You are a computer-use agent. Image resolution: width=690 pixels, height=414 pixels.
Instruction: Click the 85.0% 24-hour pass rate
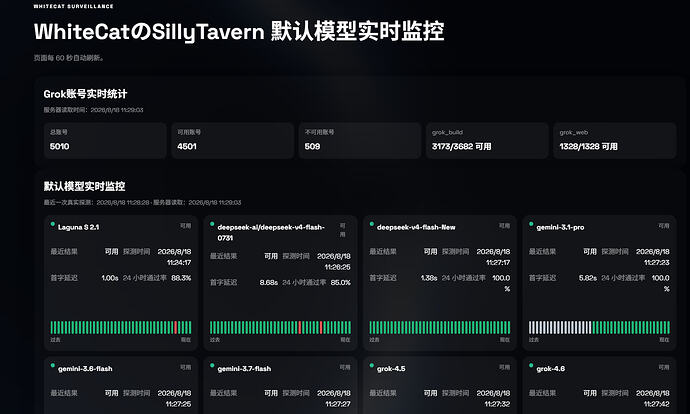click(341, 282)
